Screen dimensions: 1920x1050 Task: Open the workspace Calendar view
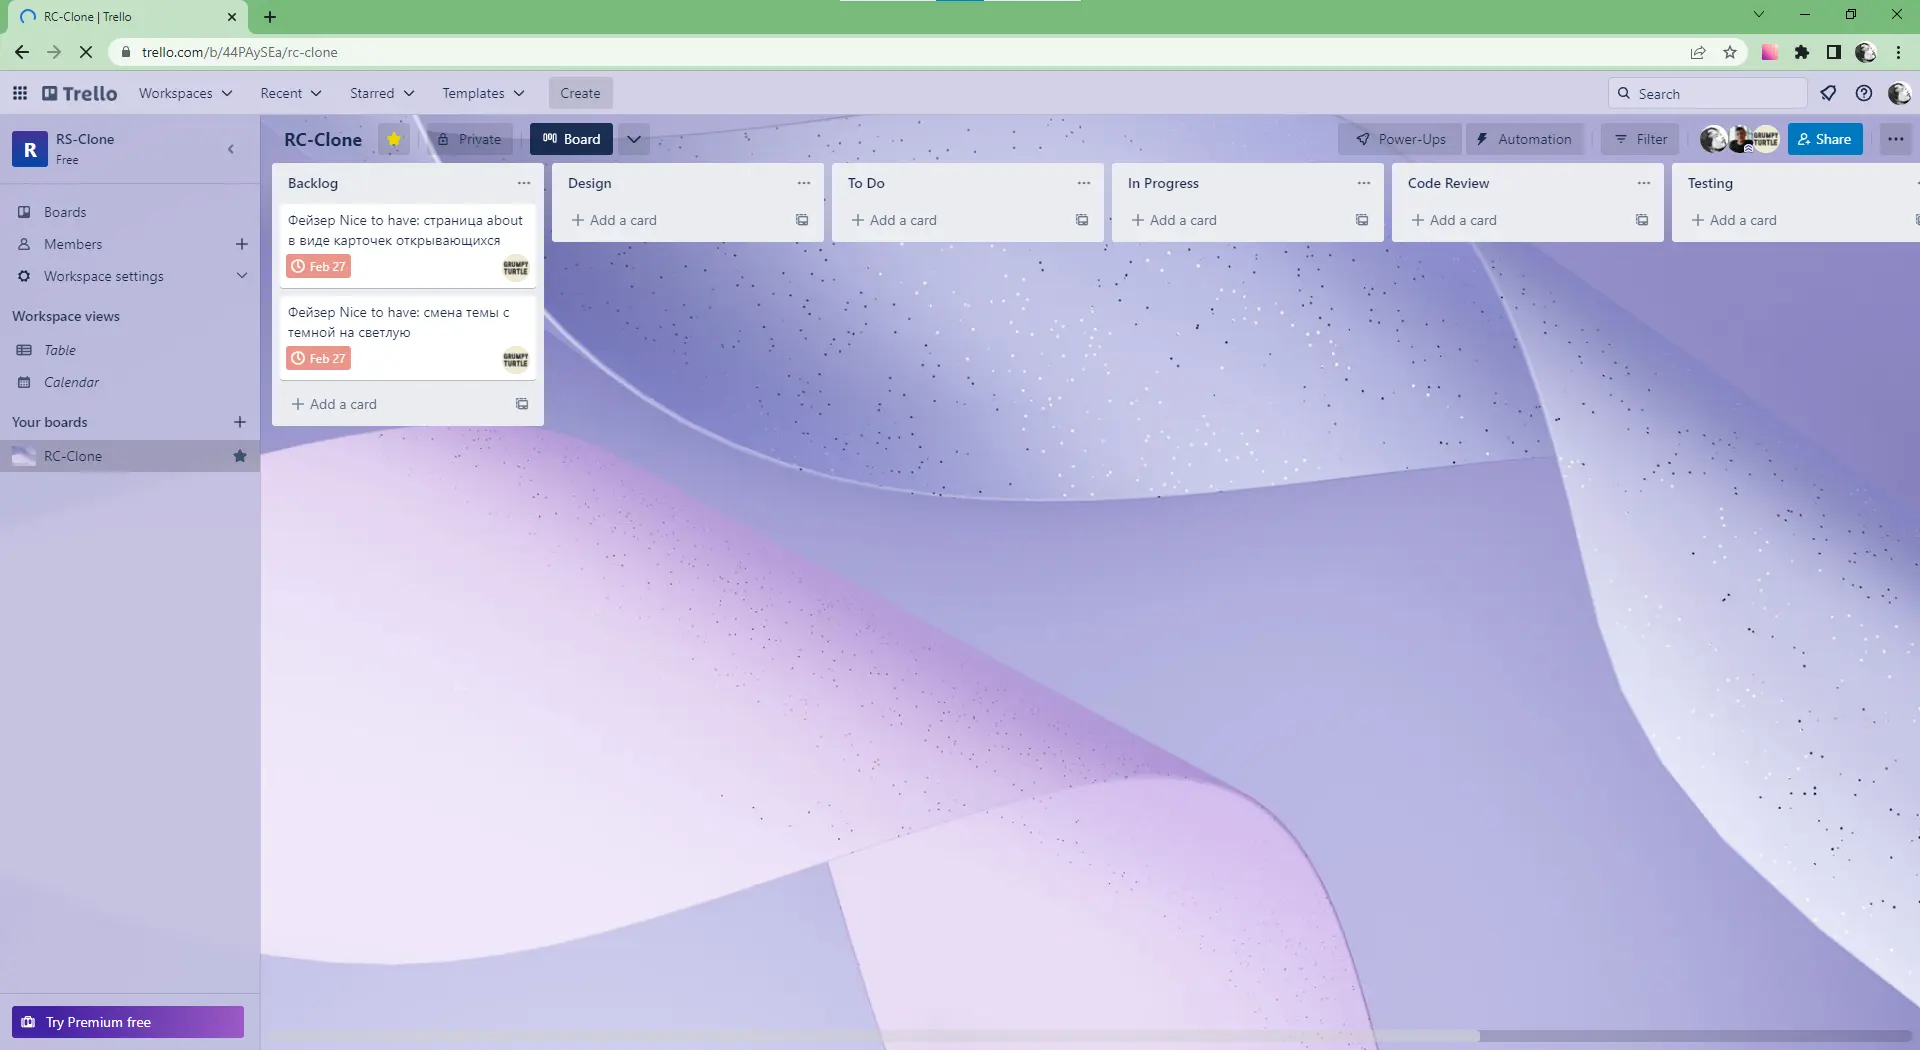[69, 381]
